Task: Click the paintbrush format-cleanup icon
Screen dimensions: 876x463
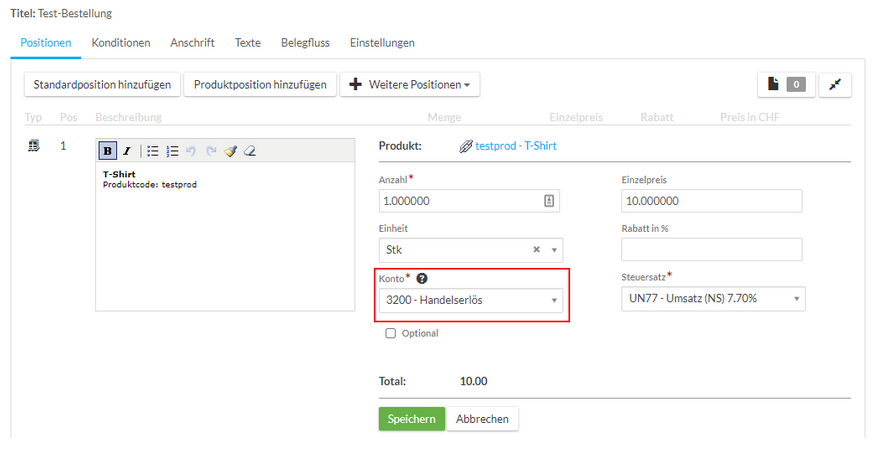Action: click(231, 151)
